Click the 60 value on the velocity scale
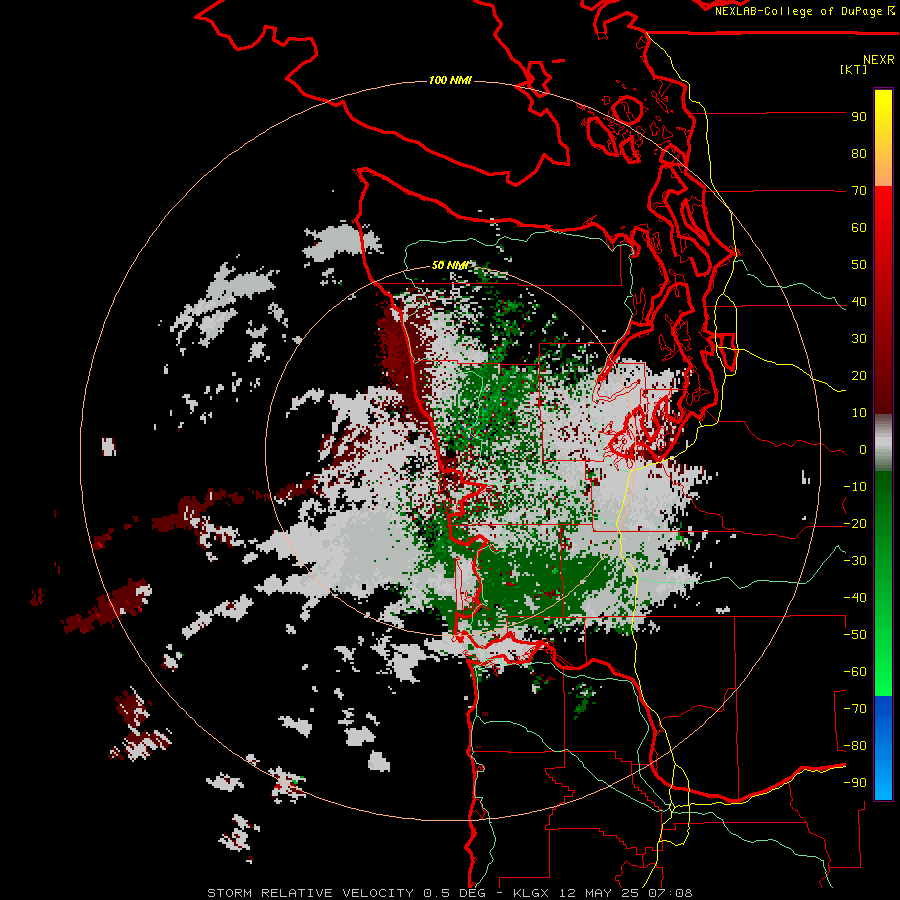This screenshot has height=900, width=900. coord(859,228)
